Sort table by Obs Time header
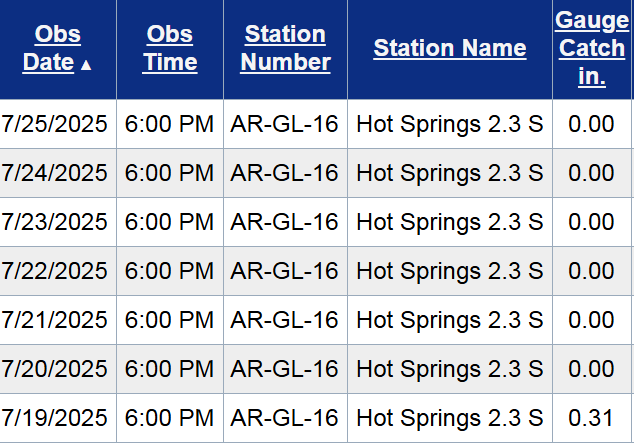The width and height of the screenshot is (634, 443). point(170,48)
